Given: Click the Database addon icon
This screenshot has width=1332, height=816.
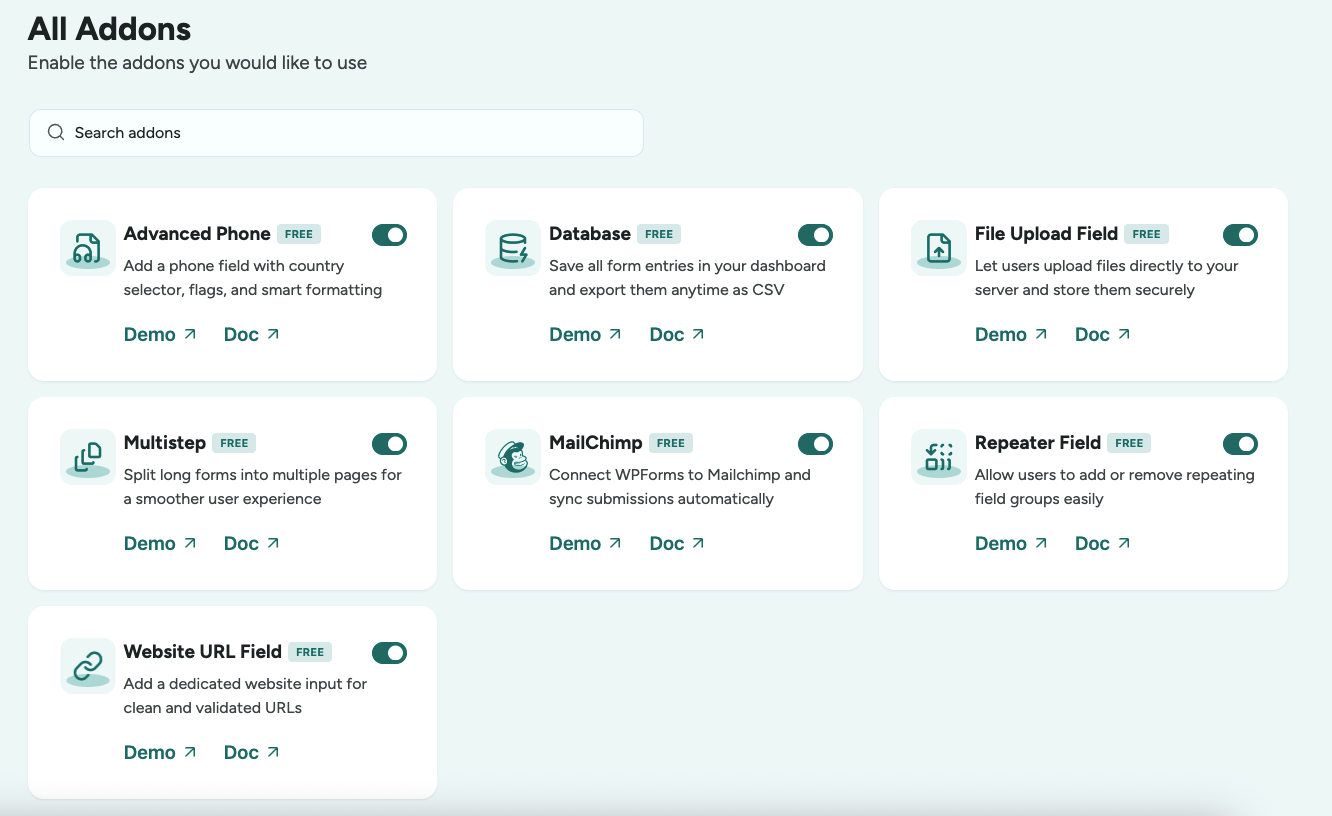Looking at the screenshot, I should tap(513, 248).
